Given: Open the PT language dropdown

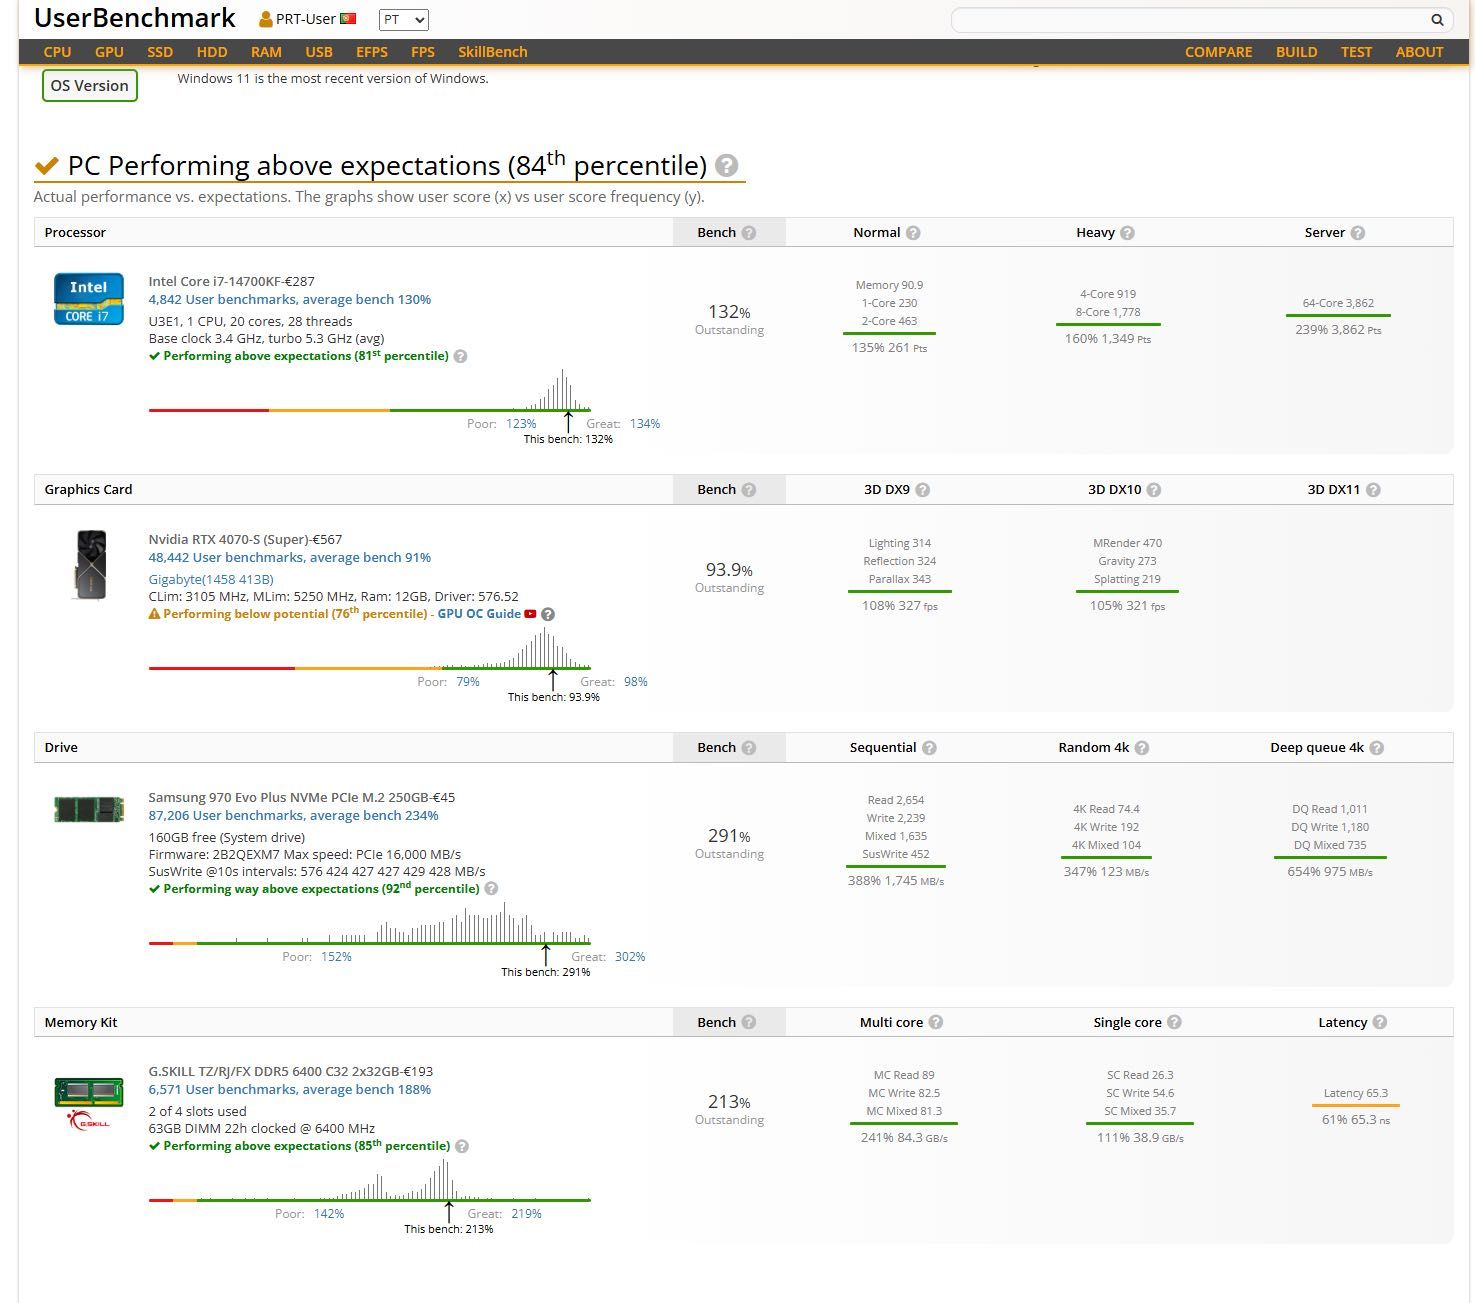Looking at the screenshot, I should click(404, 19).
